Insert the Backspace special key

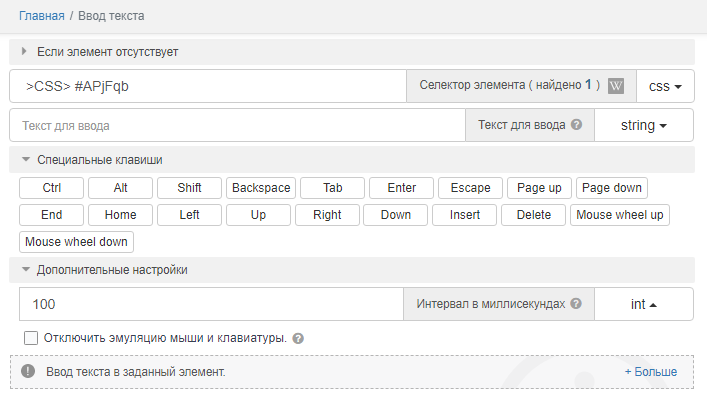click(261, 188)
